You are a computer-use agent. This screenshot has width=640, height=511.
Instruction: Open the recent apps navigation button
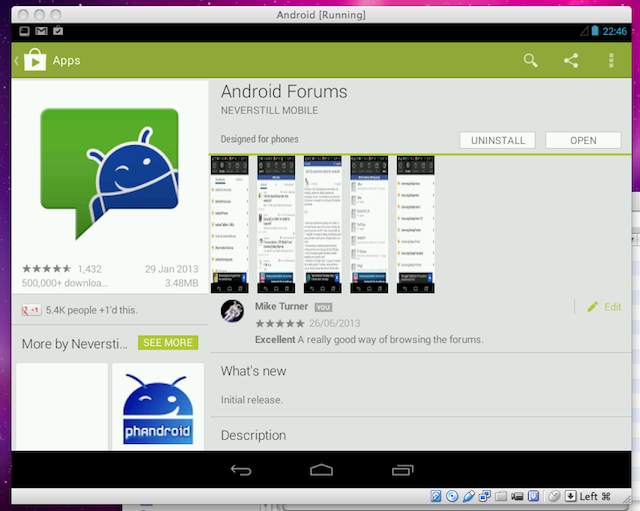coord(402,469)
